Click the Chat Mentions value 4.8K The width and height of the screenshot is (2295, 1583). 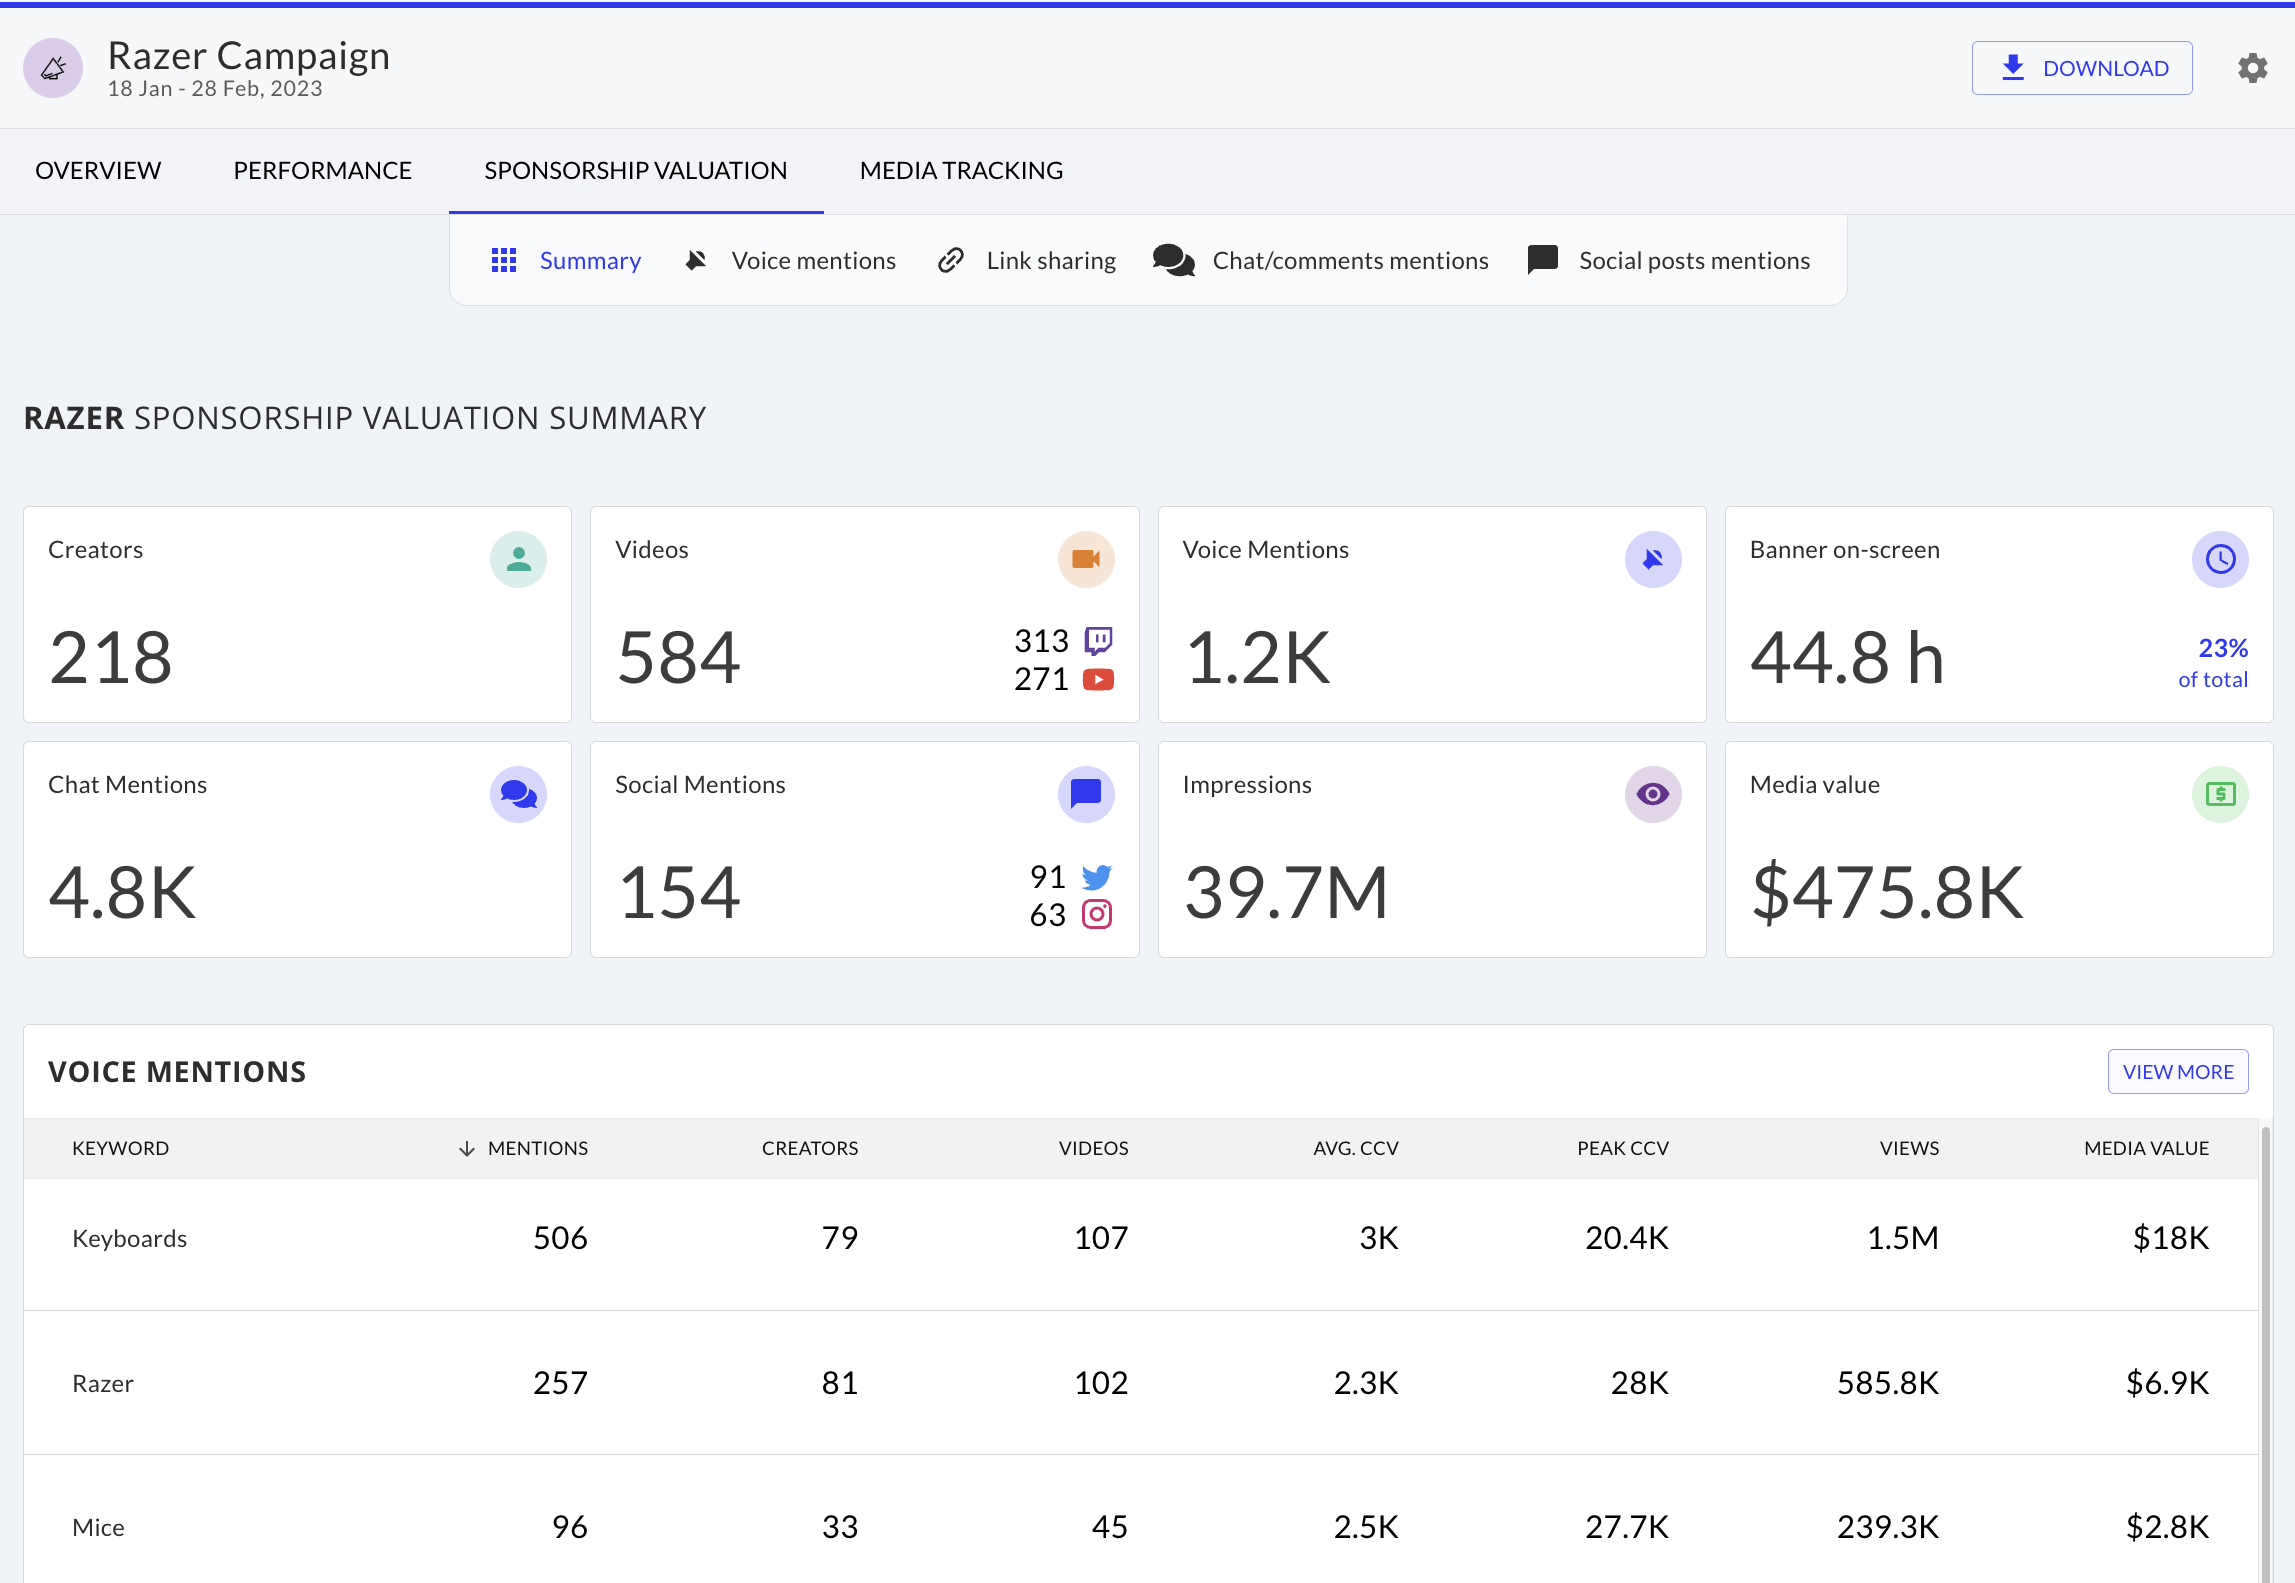[x=122, y=893]
